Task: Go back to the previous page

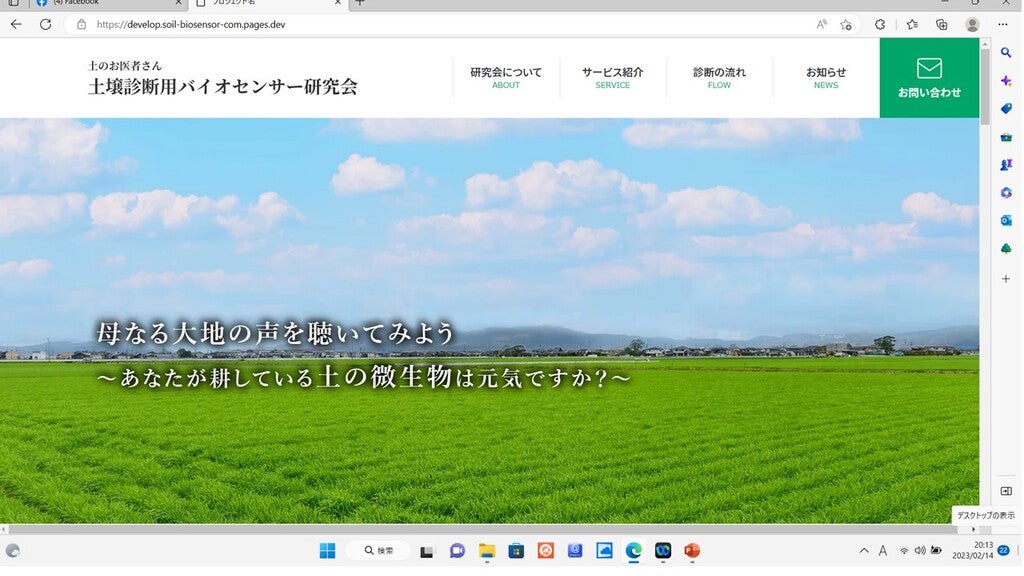Action: (x=16, y=25)
